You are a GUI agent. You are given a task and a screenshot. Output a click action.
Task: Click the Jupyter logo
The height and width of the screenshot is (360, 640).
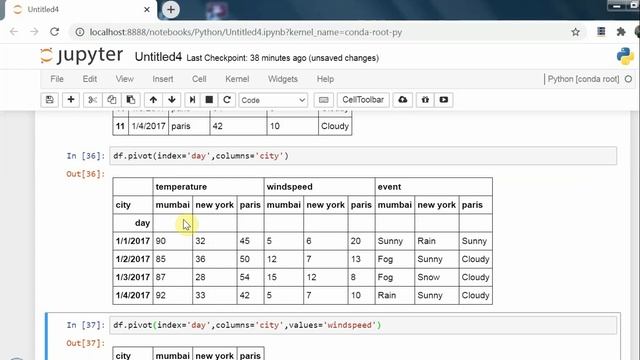point(82,56)
